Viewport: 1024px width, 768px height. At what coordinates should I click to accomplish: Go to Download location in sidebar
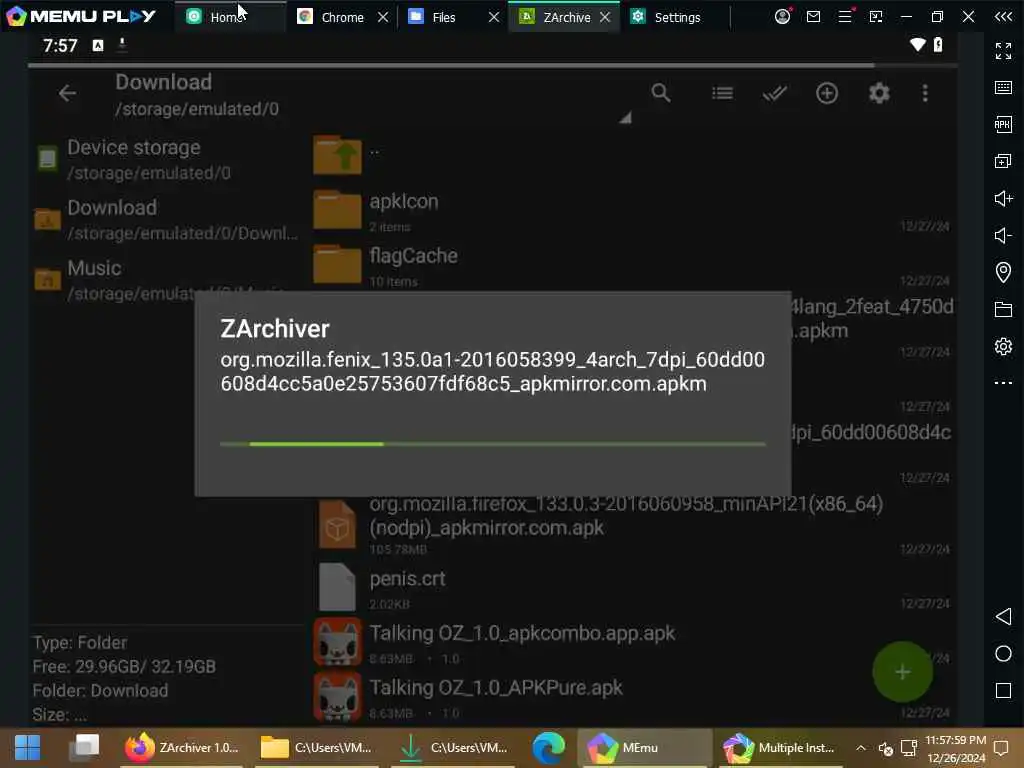[167, 219]
